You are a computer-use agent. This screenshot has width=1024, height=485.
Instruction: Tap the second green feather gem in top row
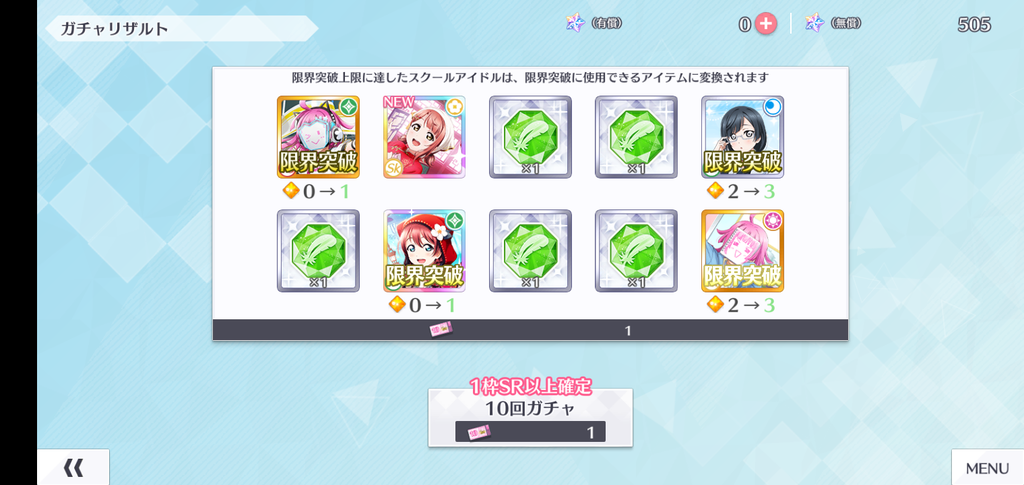coord(636,137)
